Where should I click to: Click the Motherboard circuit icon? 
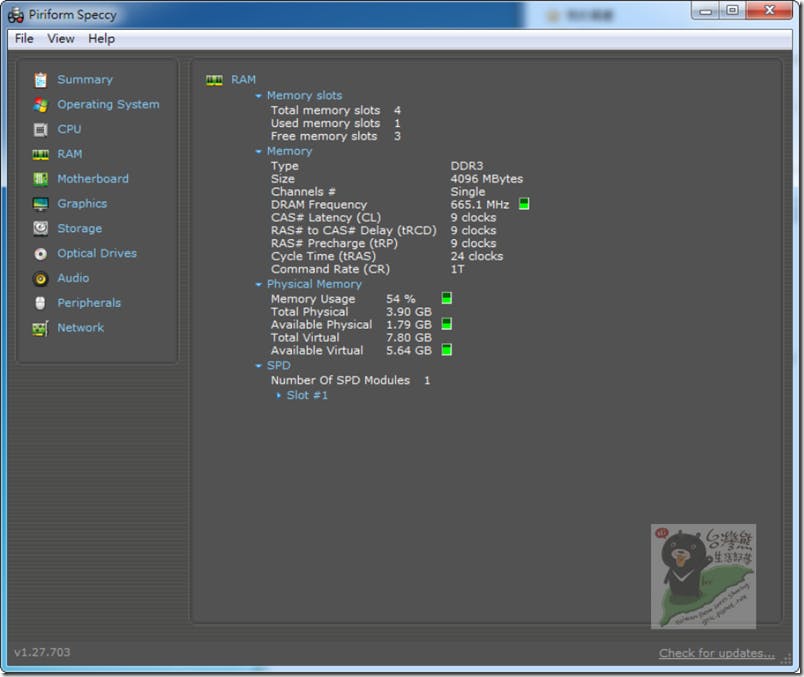(x=41, y=179)
